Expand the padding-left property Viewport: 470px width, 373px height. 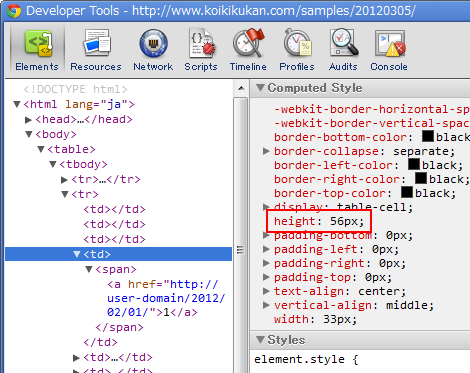pyautogui.click(x=266, y=249)
